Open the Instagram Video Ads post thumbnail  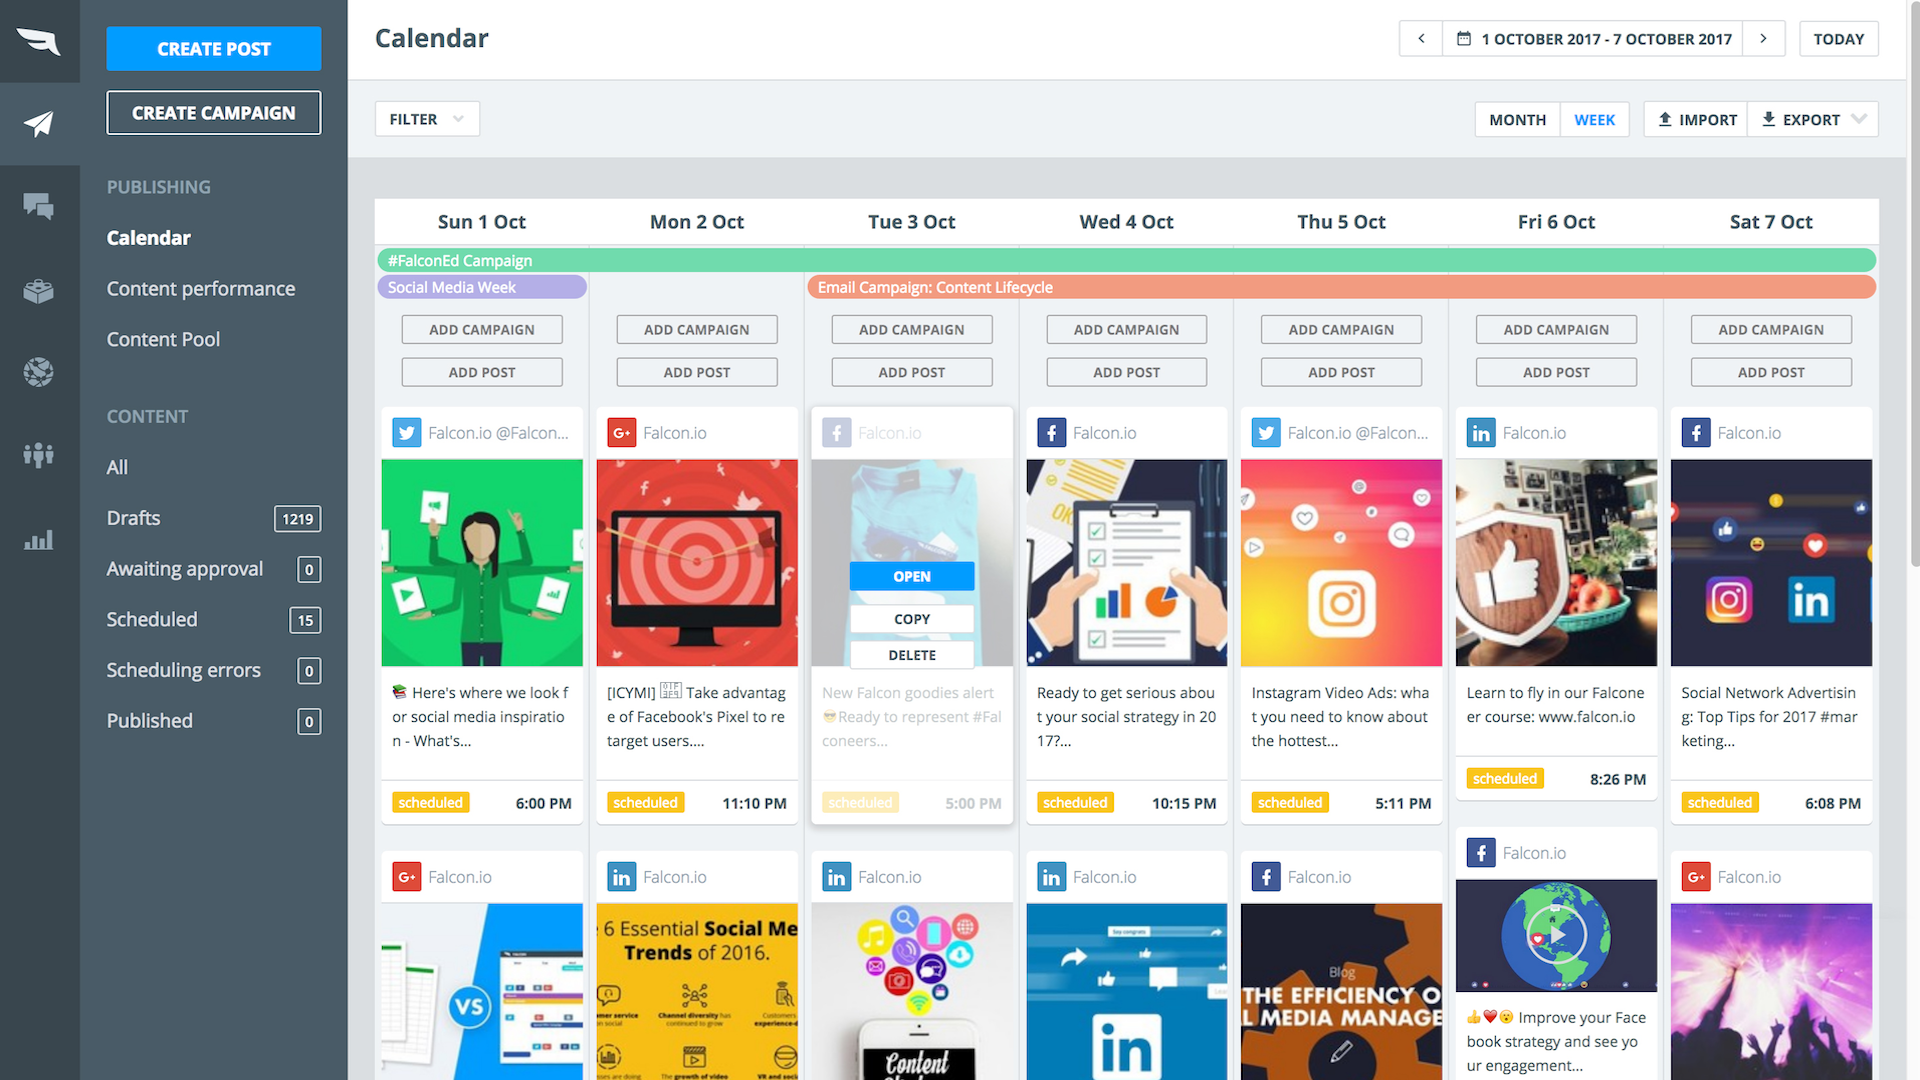1341,563
